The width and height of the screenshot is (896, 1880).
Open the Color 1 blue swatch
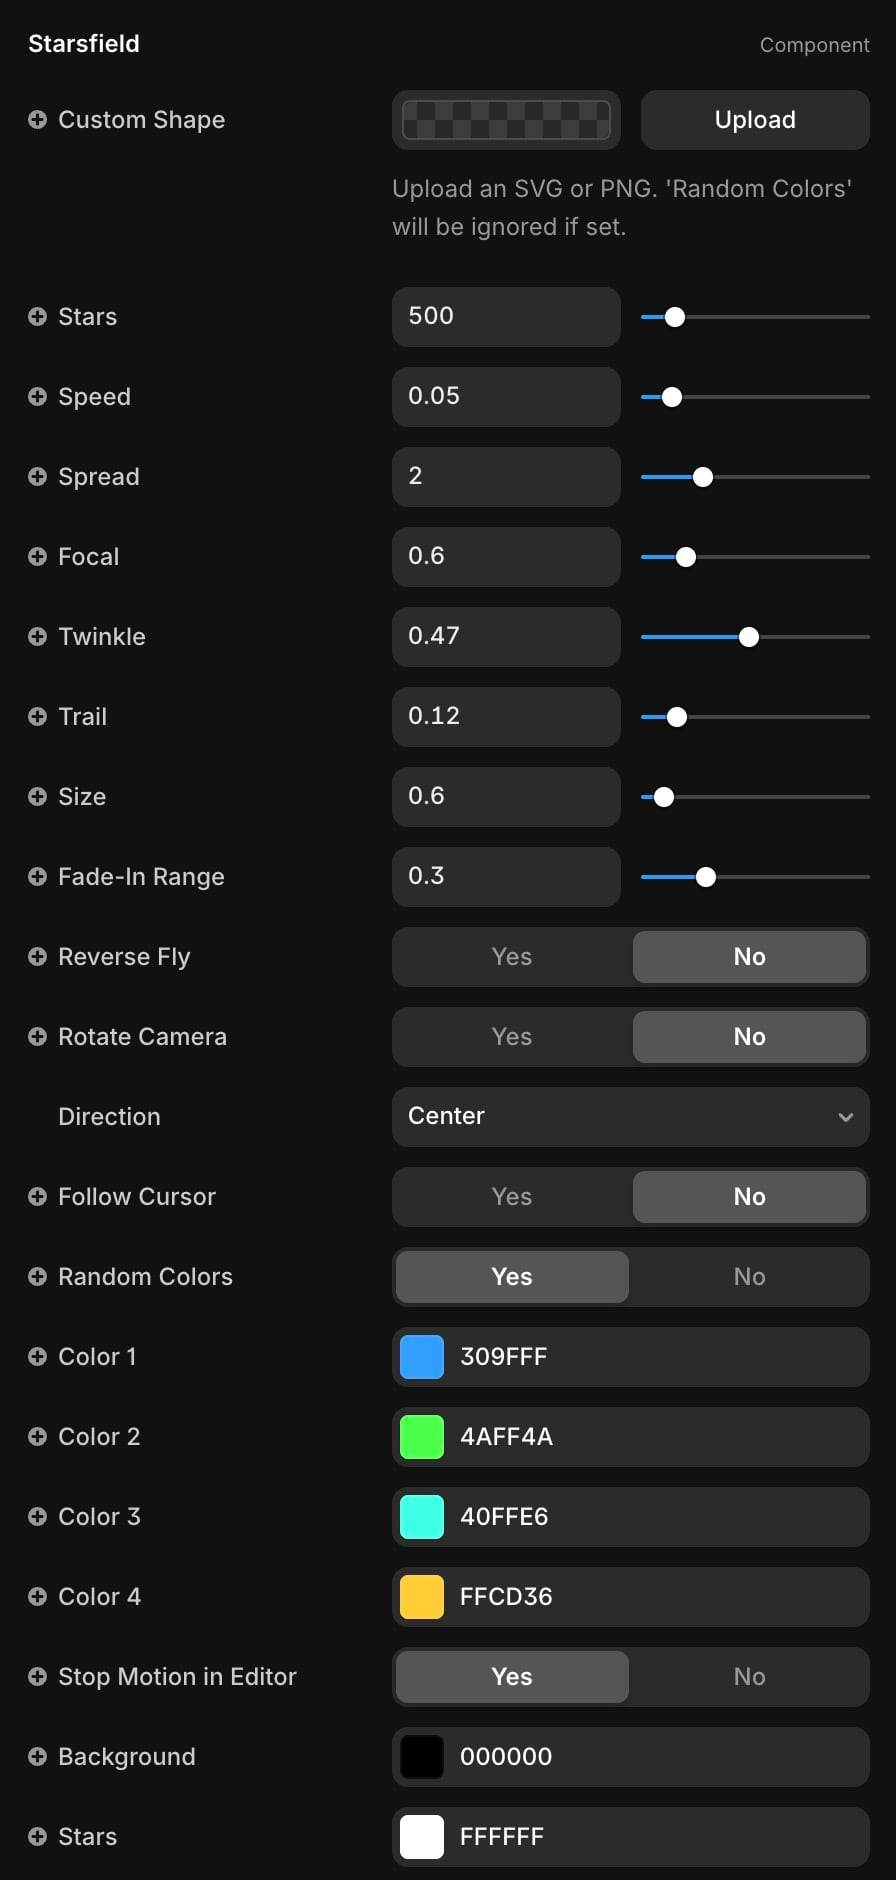[422, 1357]
